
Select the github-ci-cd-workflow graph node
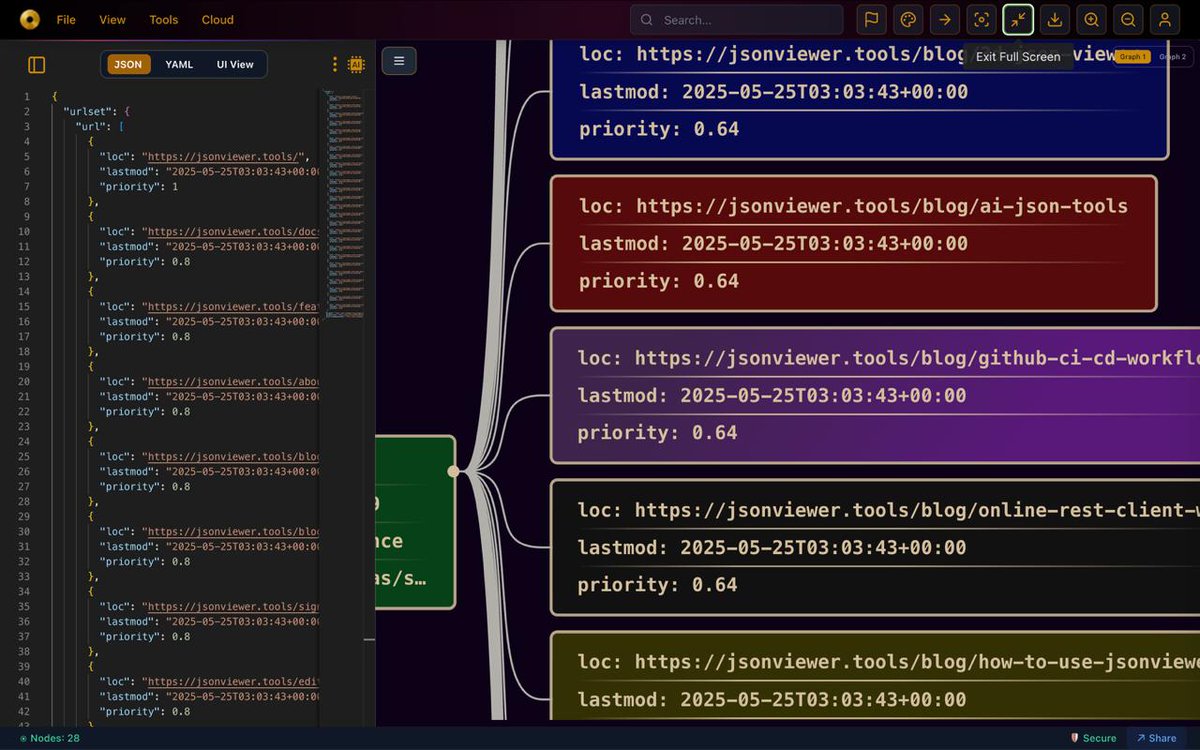[875, 395]
